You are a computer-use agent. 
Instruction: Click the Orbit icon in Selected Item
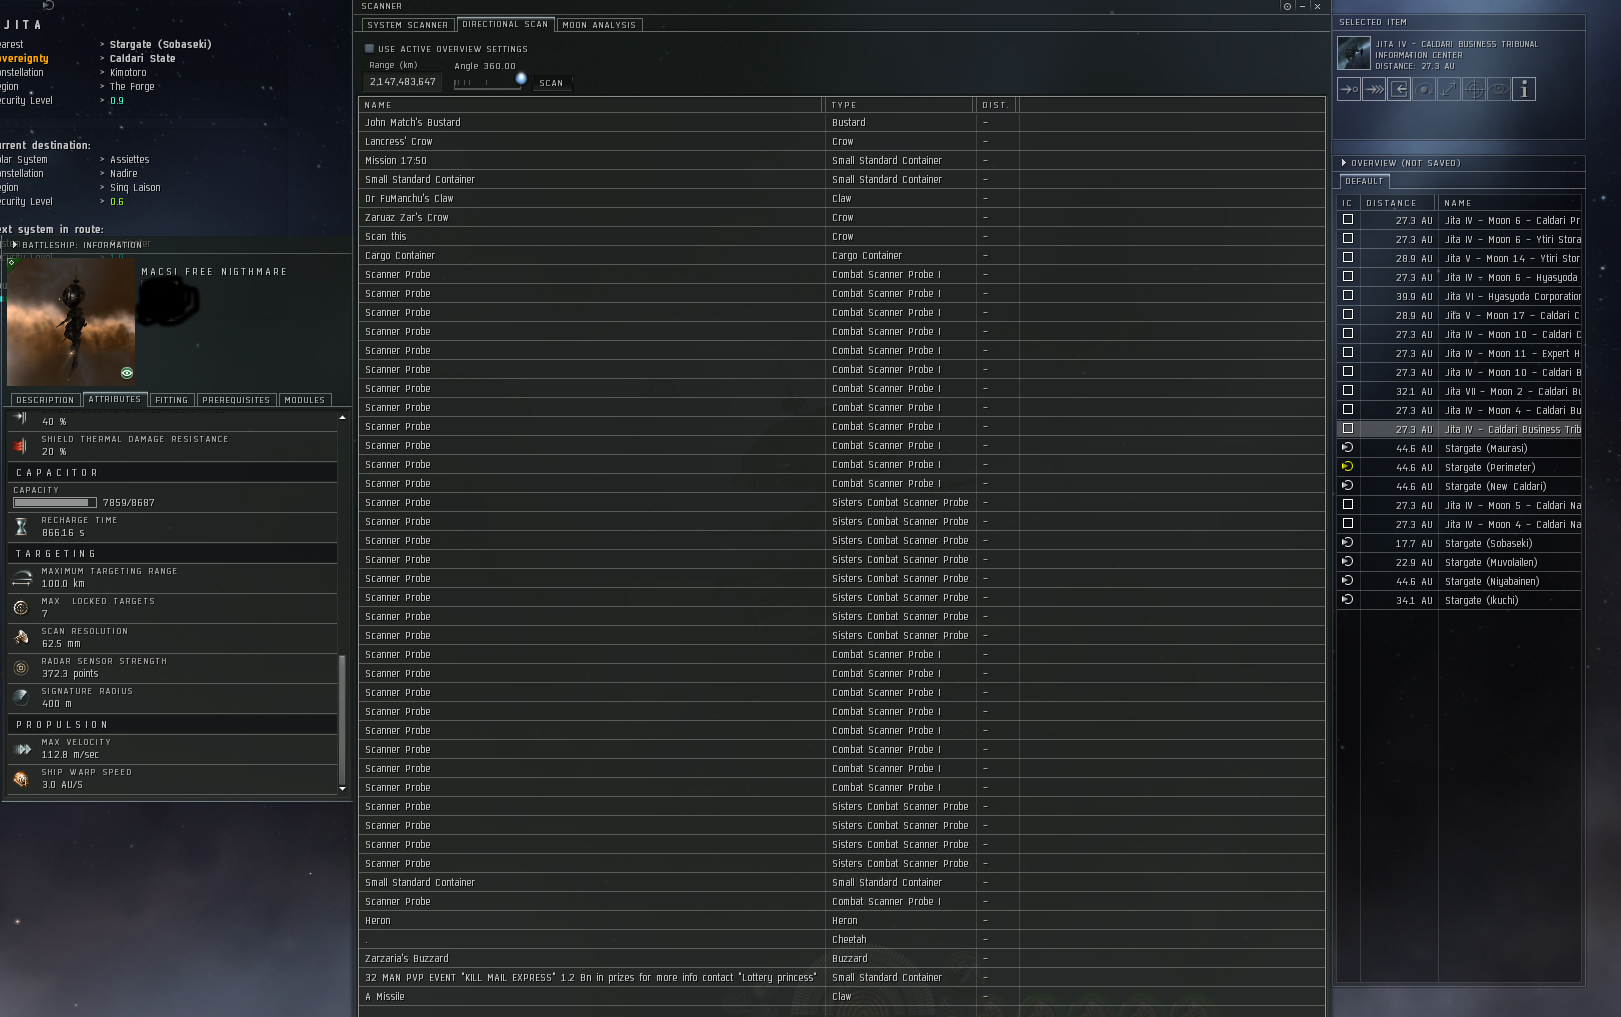click(x=1424, y=89)
